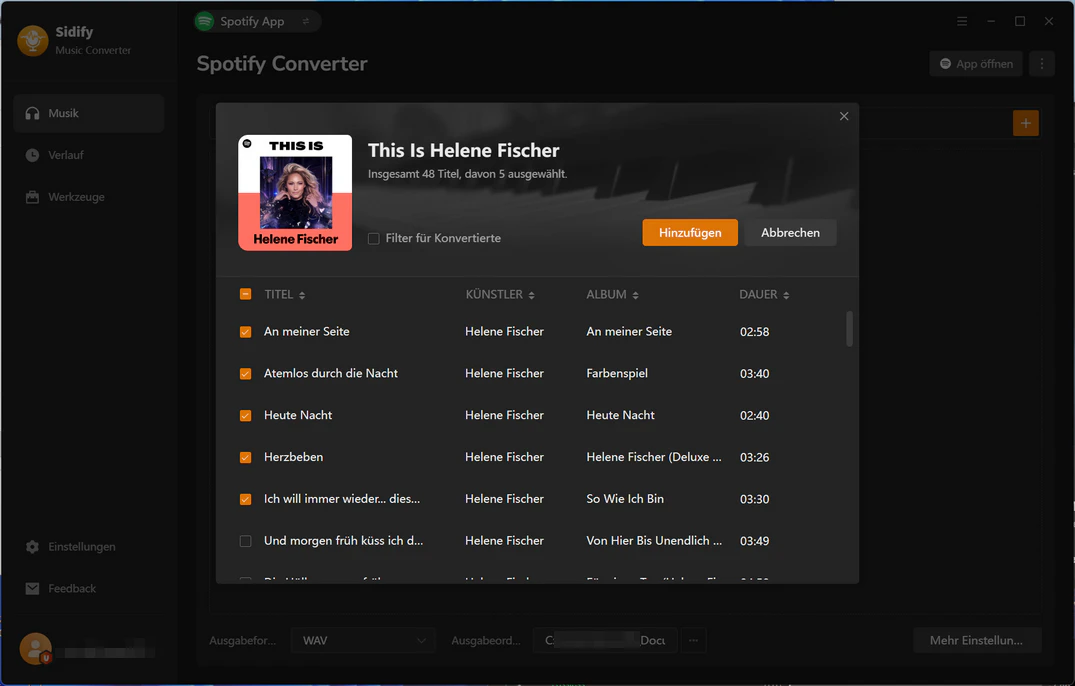Open the WAV output format dropdown
This screenshot has width=1075, height=686.
click(x=363, y=640)
